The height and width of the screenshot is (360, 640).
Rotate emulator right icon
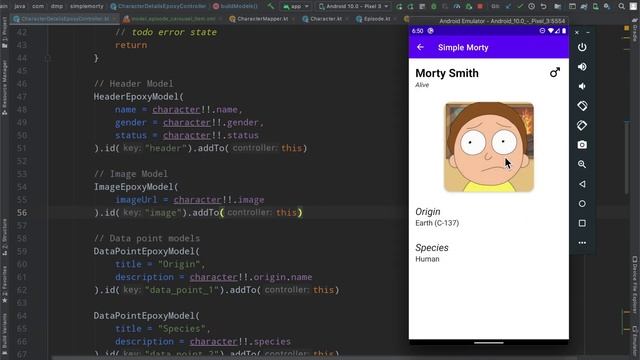pos(582,125)
